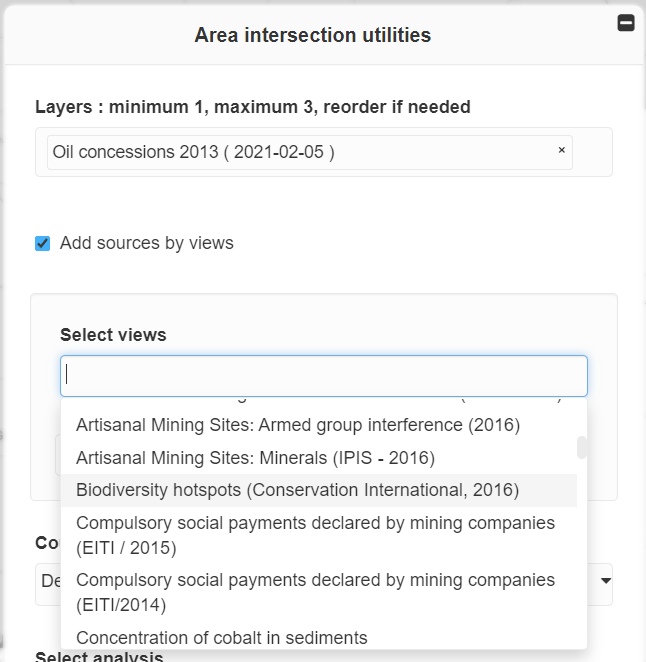
Task: Select Artisanal Mining Sites: Armed group interference (2016)
Action: 298,425
